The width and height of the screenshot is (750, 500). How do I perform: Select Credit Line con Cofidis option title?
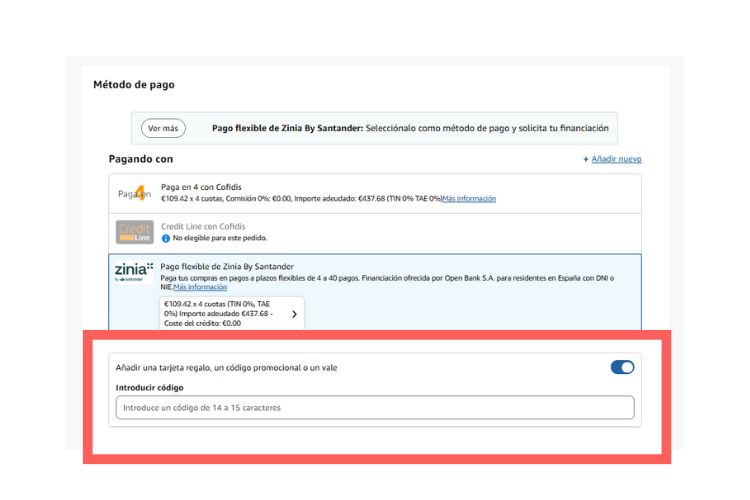(203, 227)
